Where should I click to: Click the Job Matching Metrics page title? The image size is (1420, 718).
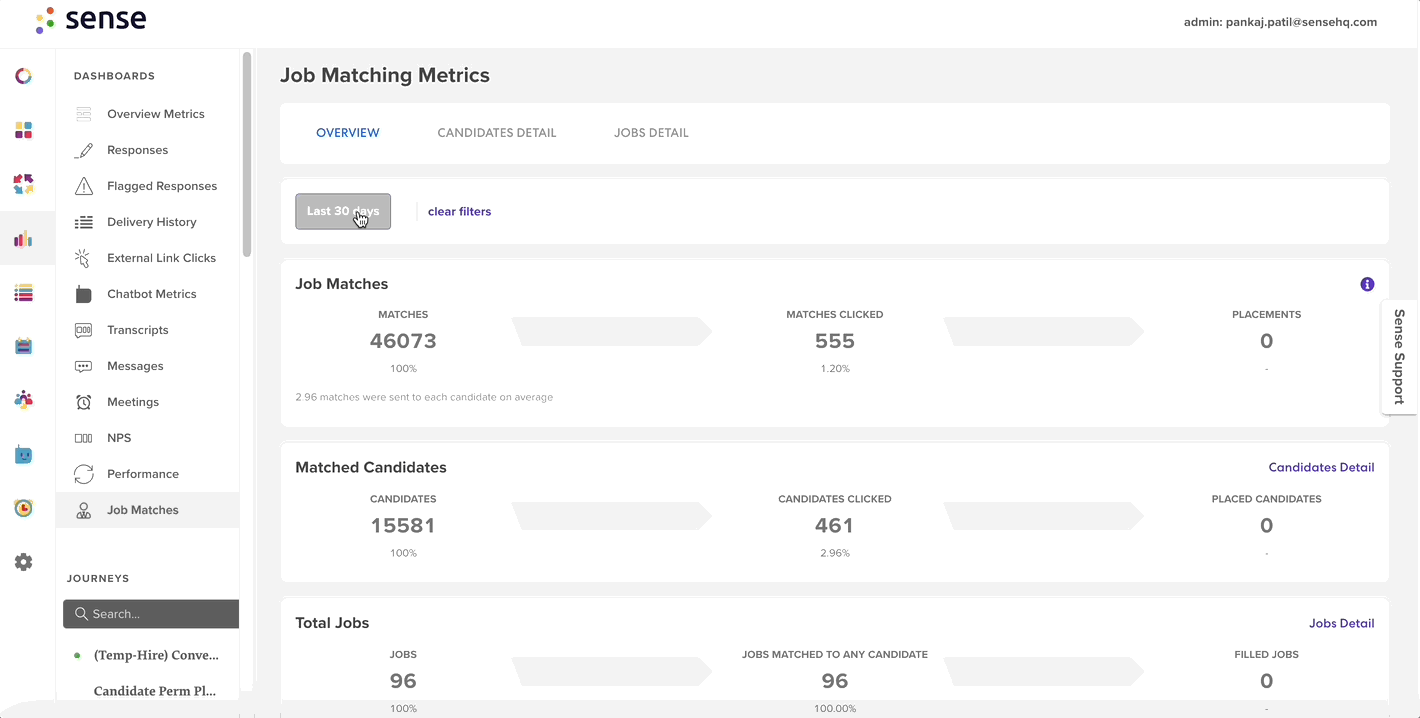coord(385,75)
